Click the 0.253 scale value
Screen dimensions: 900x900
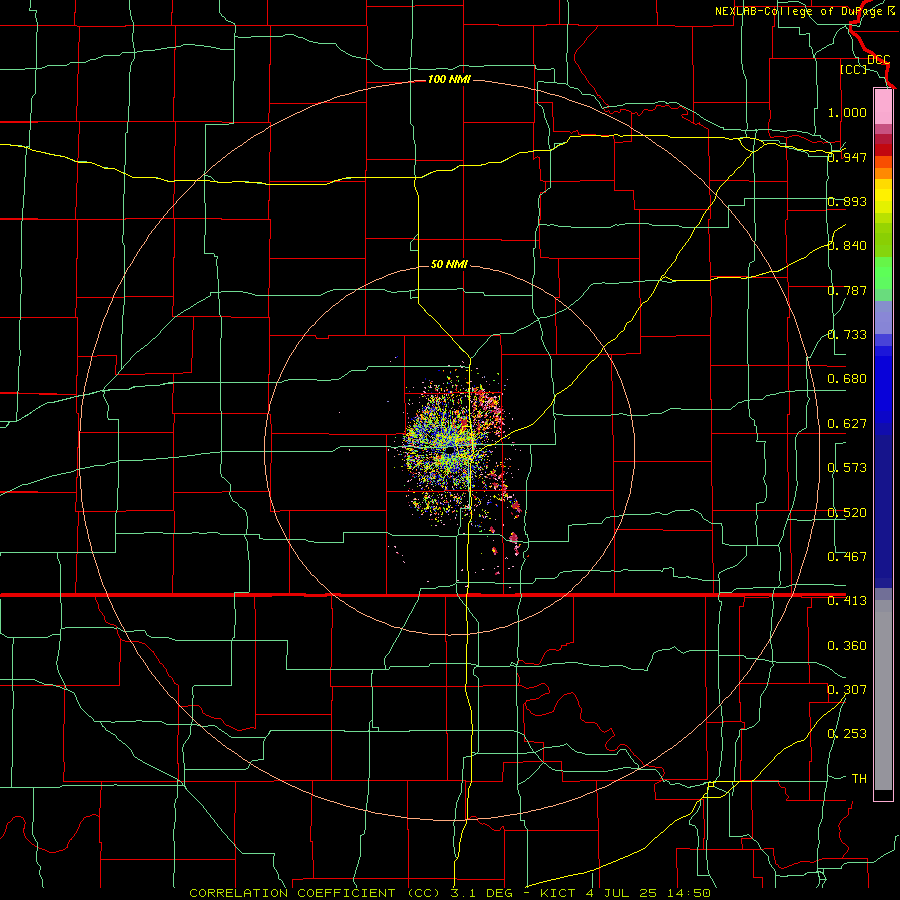[x=847, y=734]
